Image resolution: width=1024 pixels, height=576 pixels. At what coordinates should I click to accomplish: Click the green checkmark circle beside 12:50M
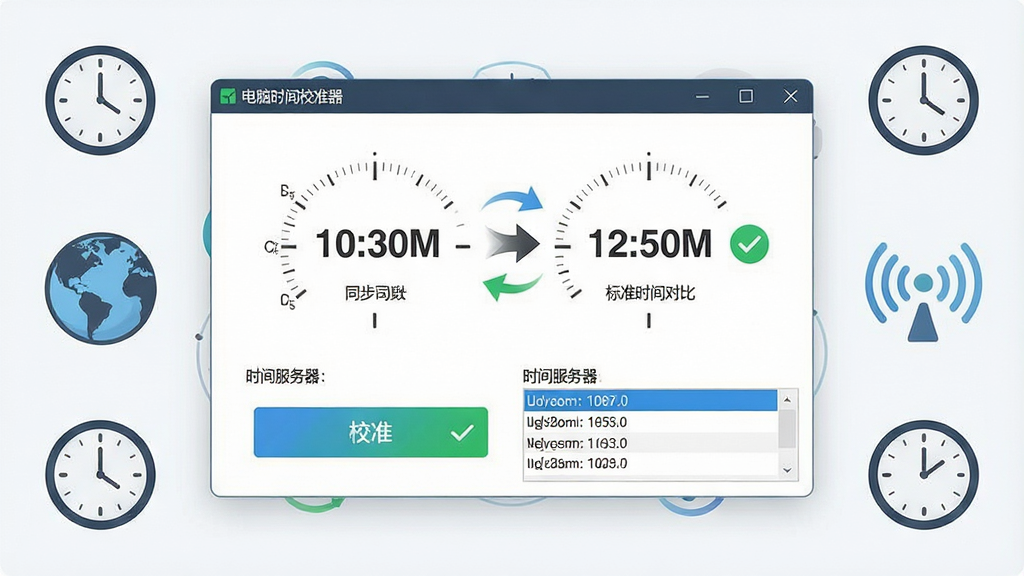point(749,244)
